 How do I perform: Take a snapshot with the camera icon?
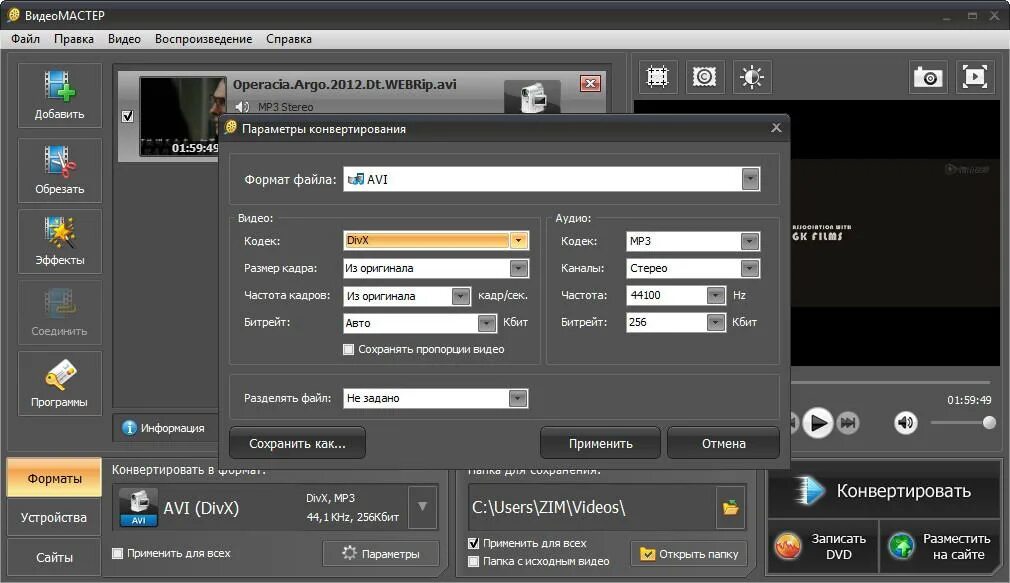click(928, 77)
